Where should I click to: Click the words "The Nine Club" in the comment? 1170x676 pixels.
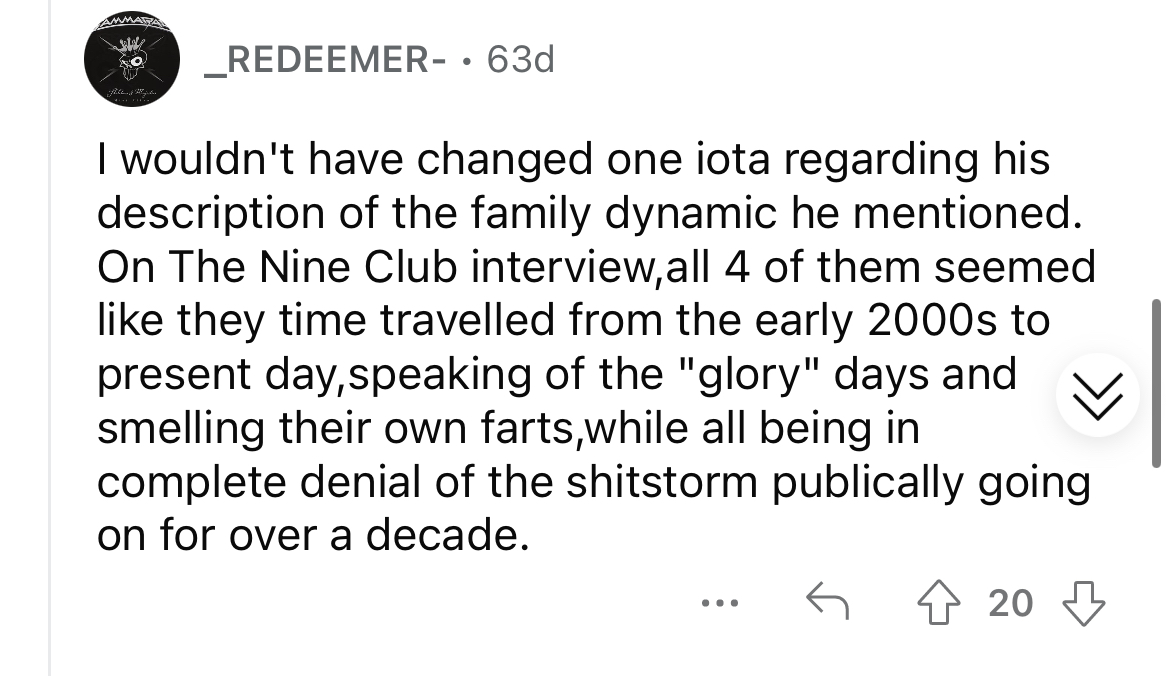tap(313, 267)
